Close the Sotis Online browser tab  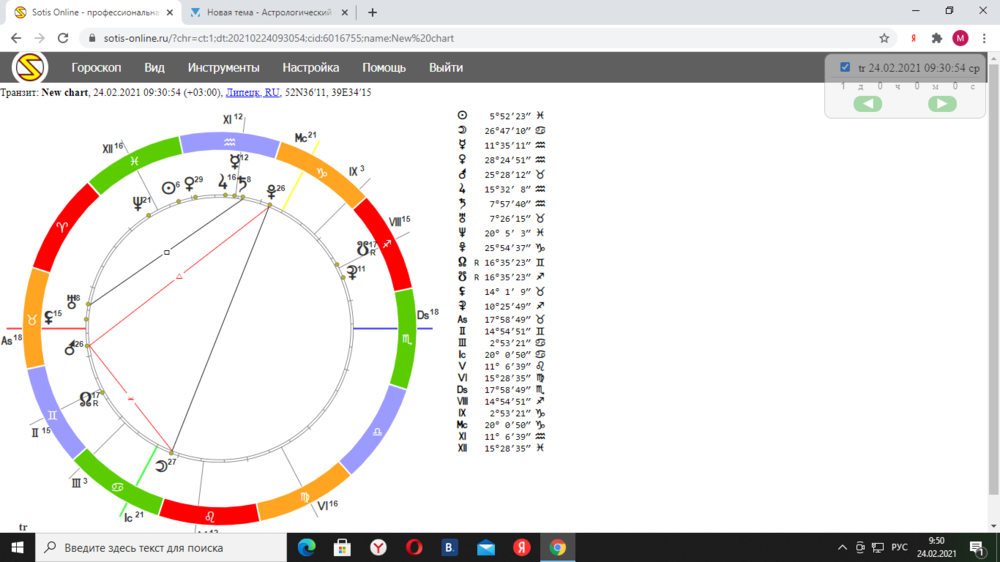pyautogui.click(x=170, y=12)
